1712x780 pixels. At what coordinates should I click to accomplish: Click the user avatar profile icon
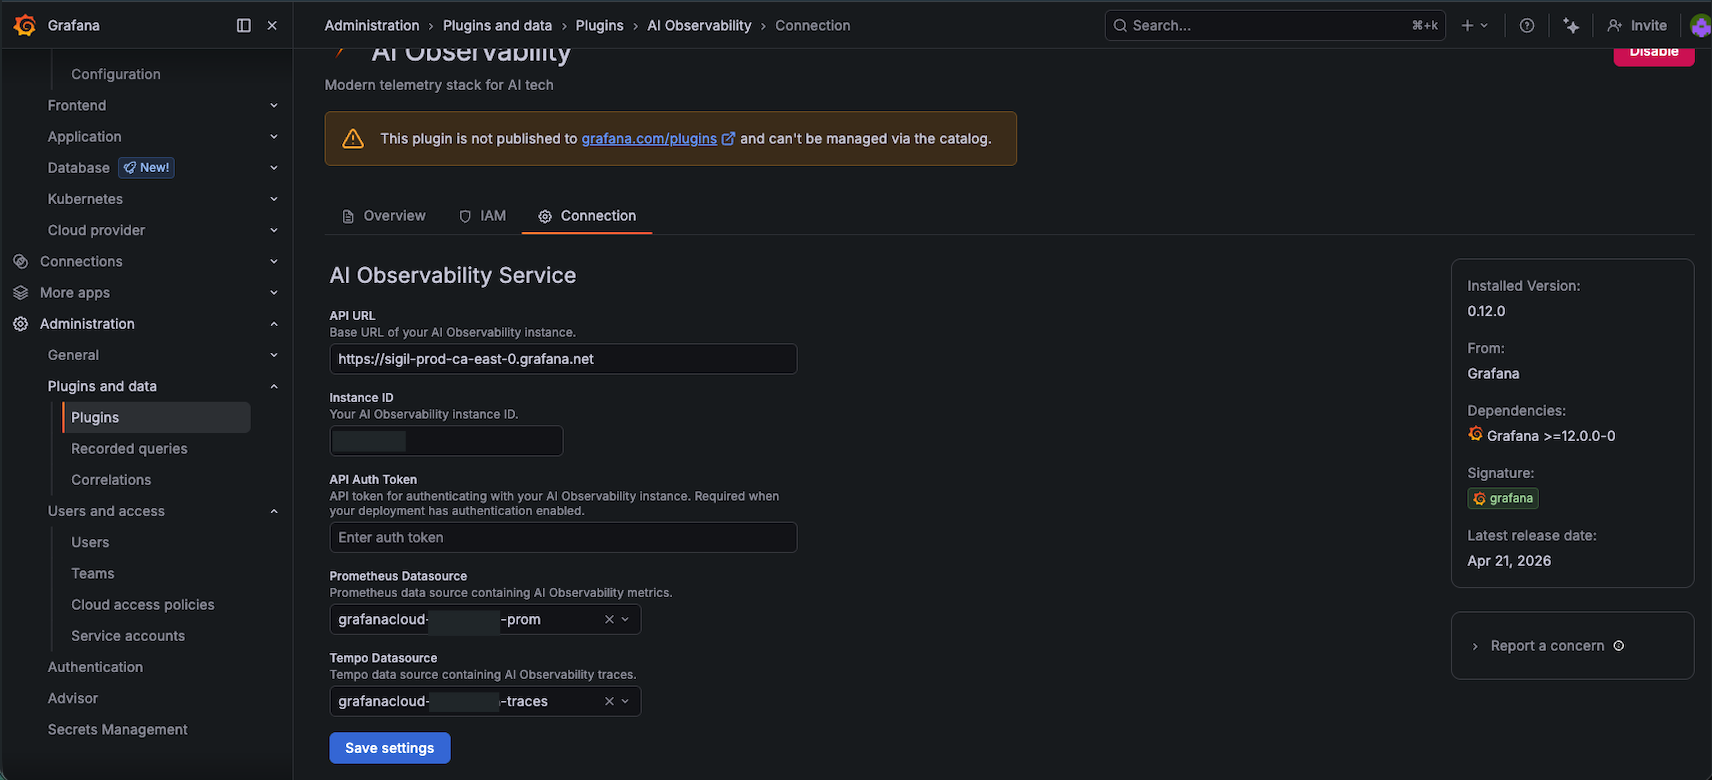click(x=1700, y=25)
